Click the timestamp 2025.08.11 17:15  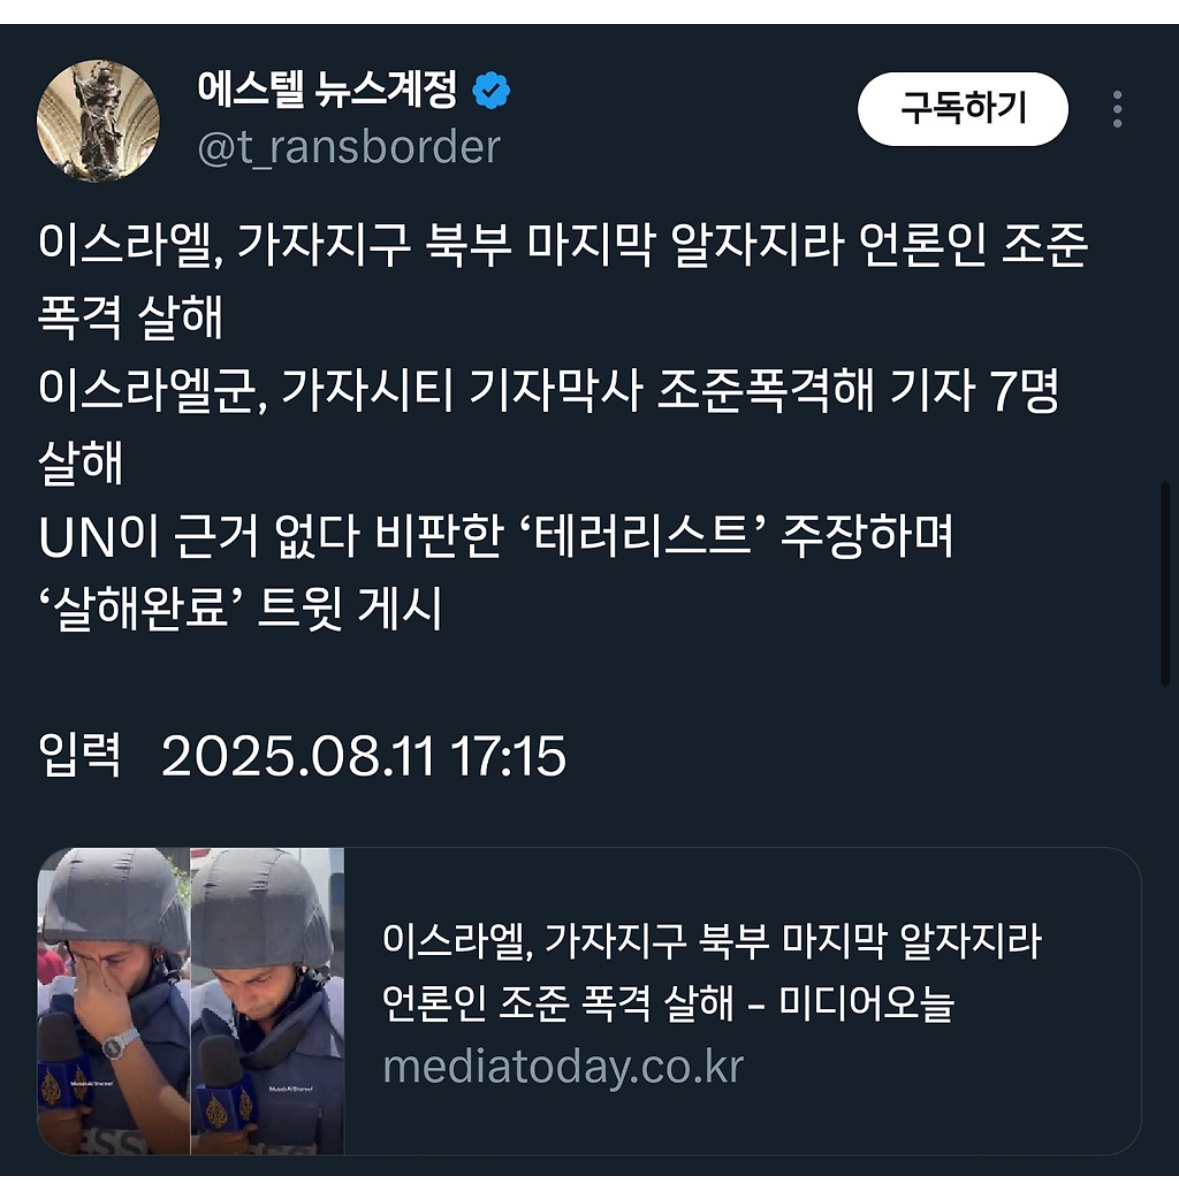[364, 757]
